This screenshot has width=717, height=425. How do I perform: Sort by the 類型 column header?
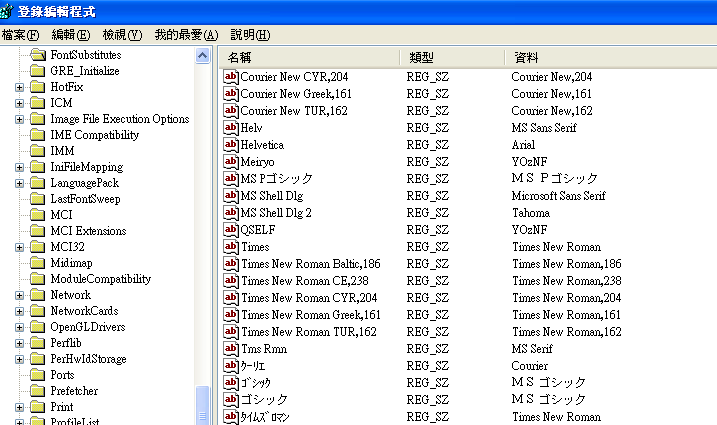point(453,58)
